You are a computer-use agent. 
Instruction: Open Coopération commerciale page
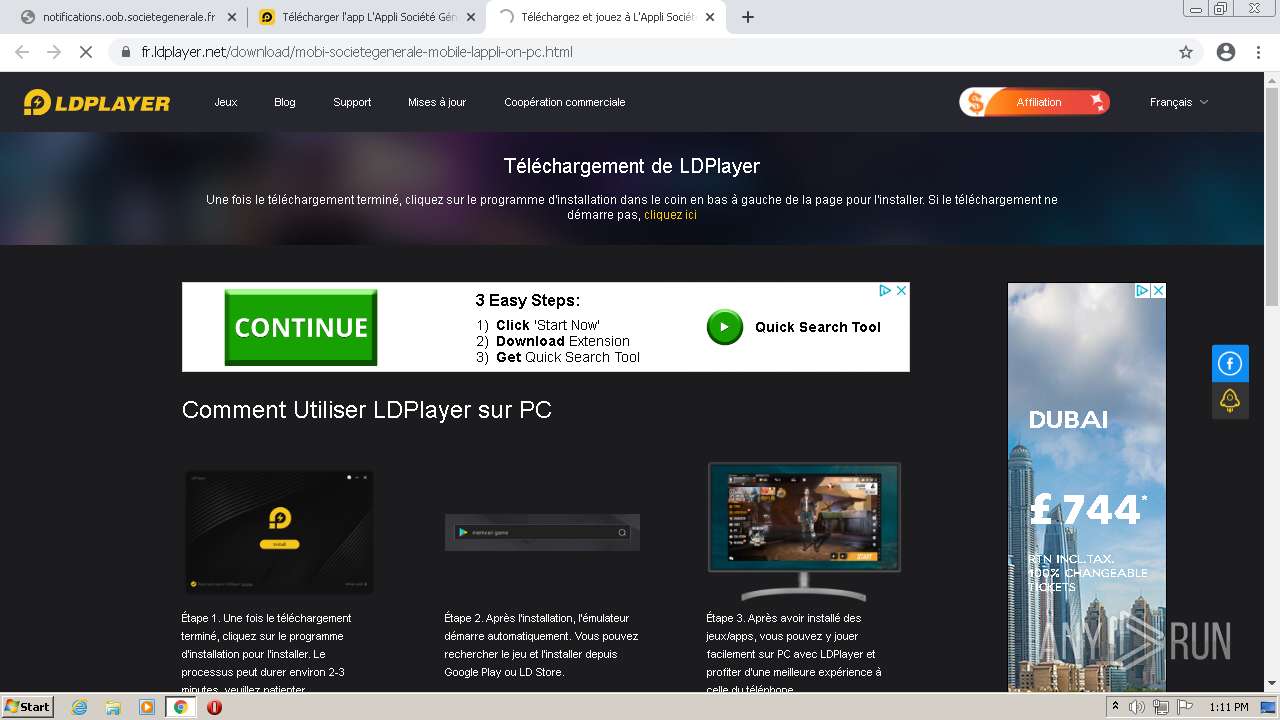tap(565, 102)
